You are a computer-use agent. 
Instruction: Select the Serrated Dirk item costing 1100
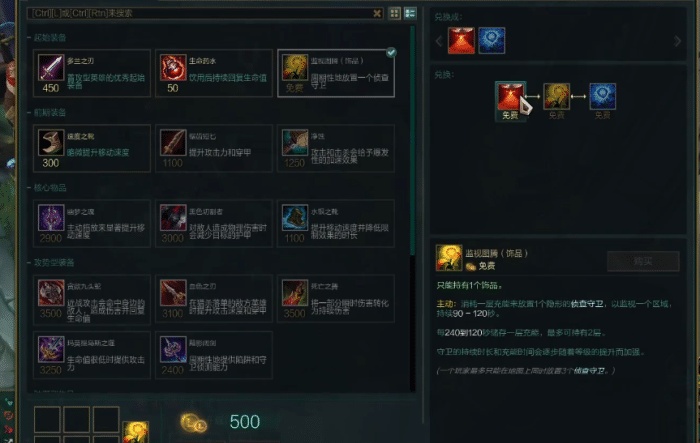pyautogui.click(x=214, y=149)
